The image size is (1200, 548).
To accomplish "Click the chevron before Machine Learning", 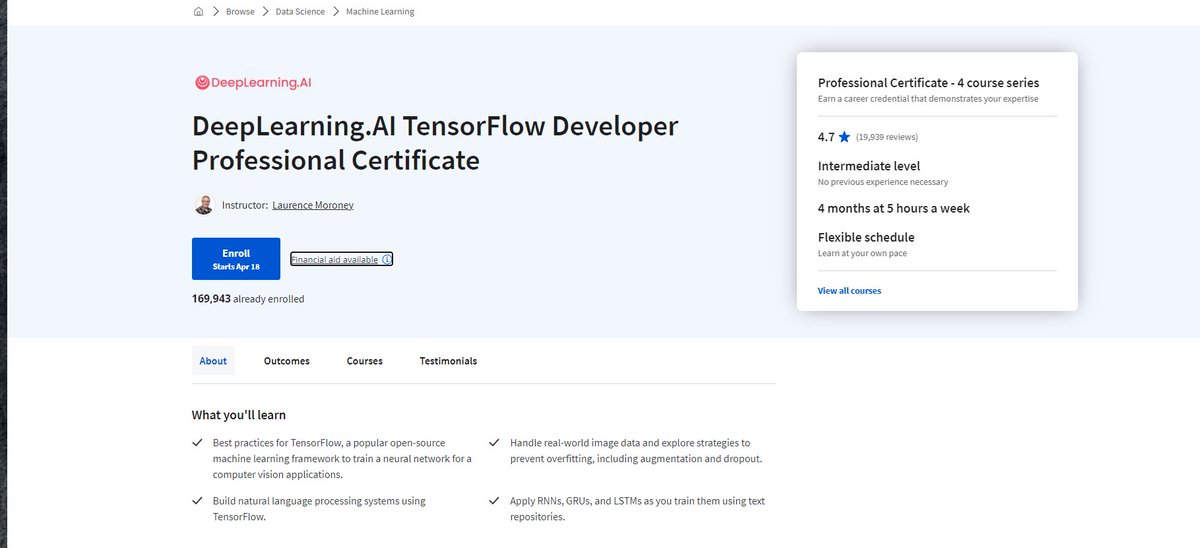I will click(335, 12).
